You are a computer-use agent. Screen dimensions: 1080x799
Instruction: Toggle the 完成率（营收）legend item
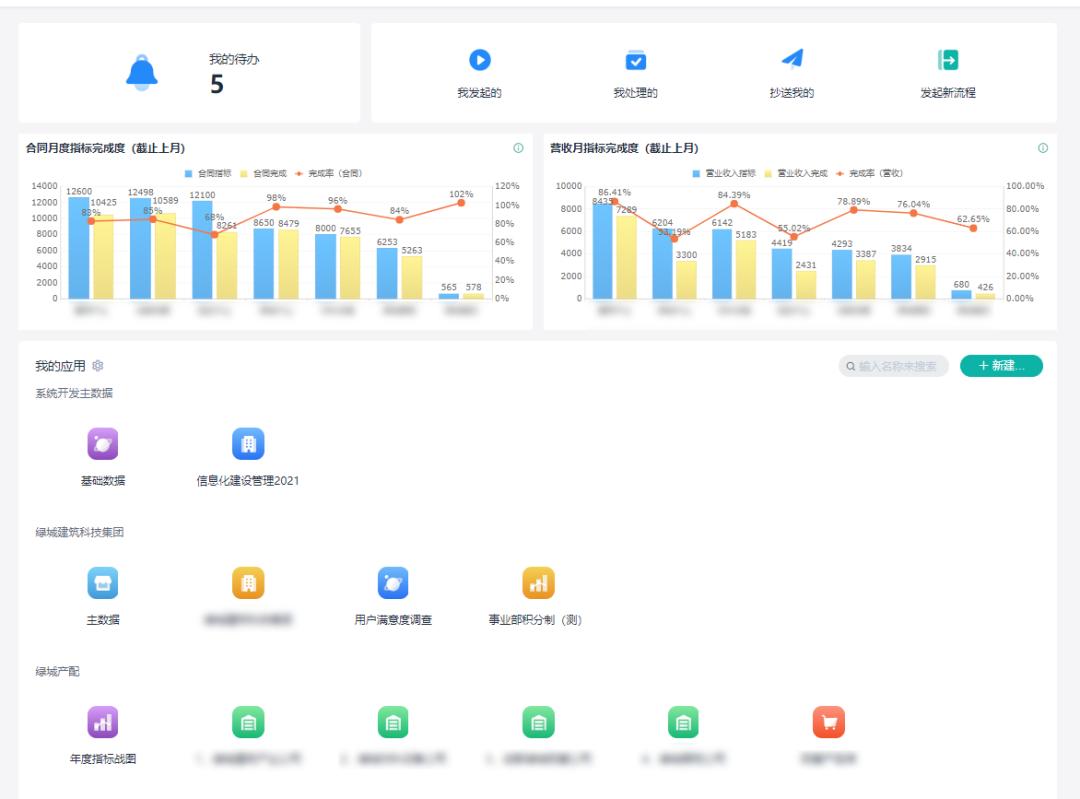(x=869, y=174)
